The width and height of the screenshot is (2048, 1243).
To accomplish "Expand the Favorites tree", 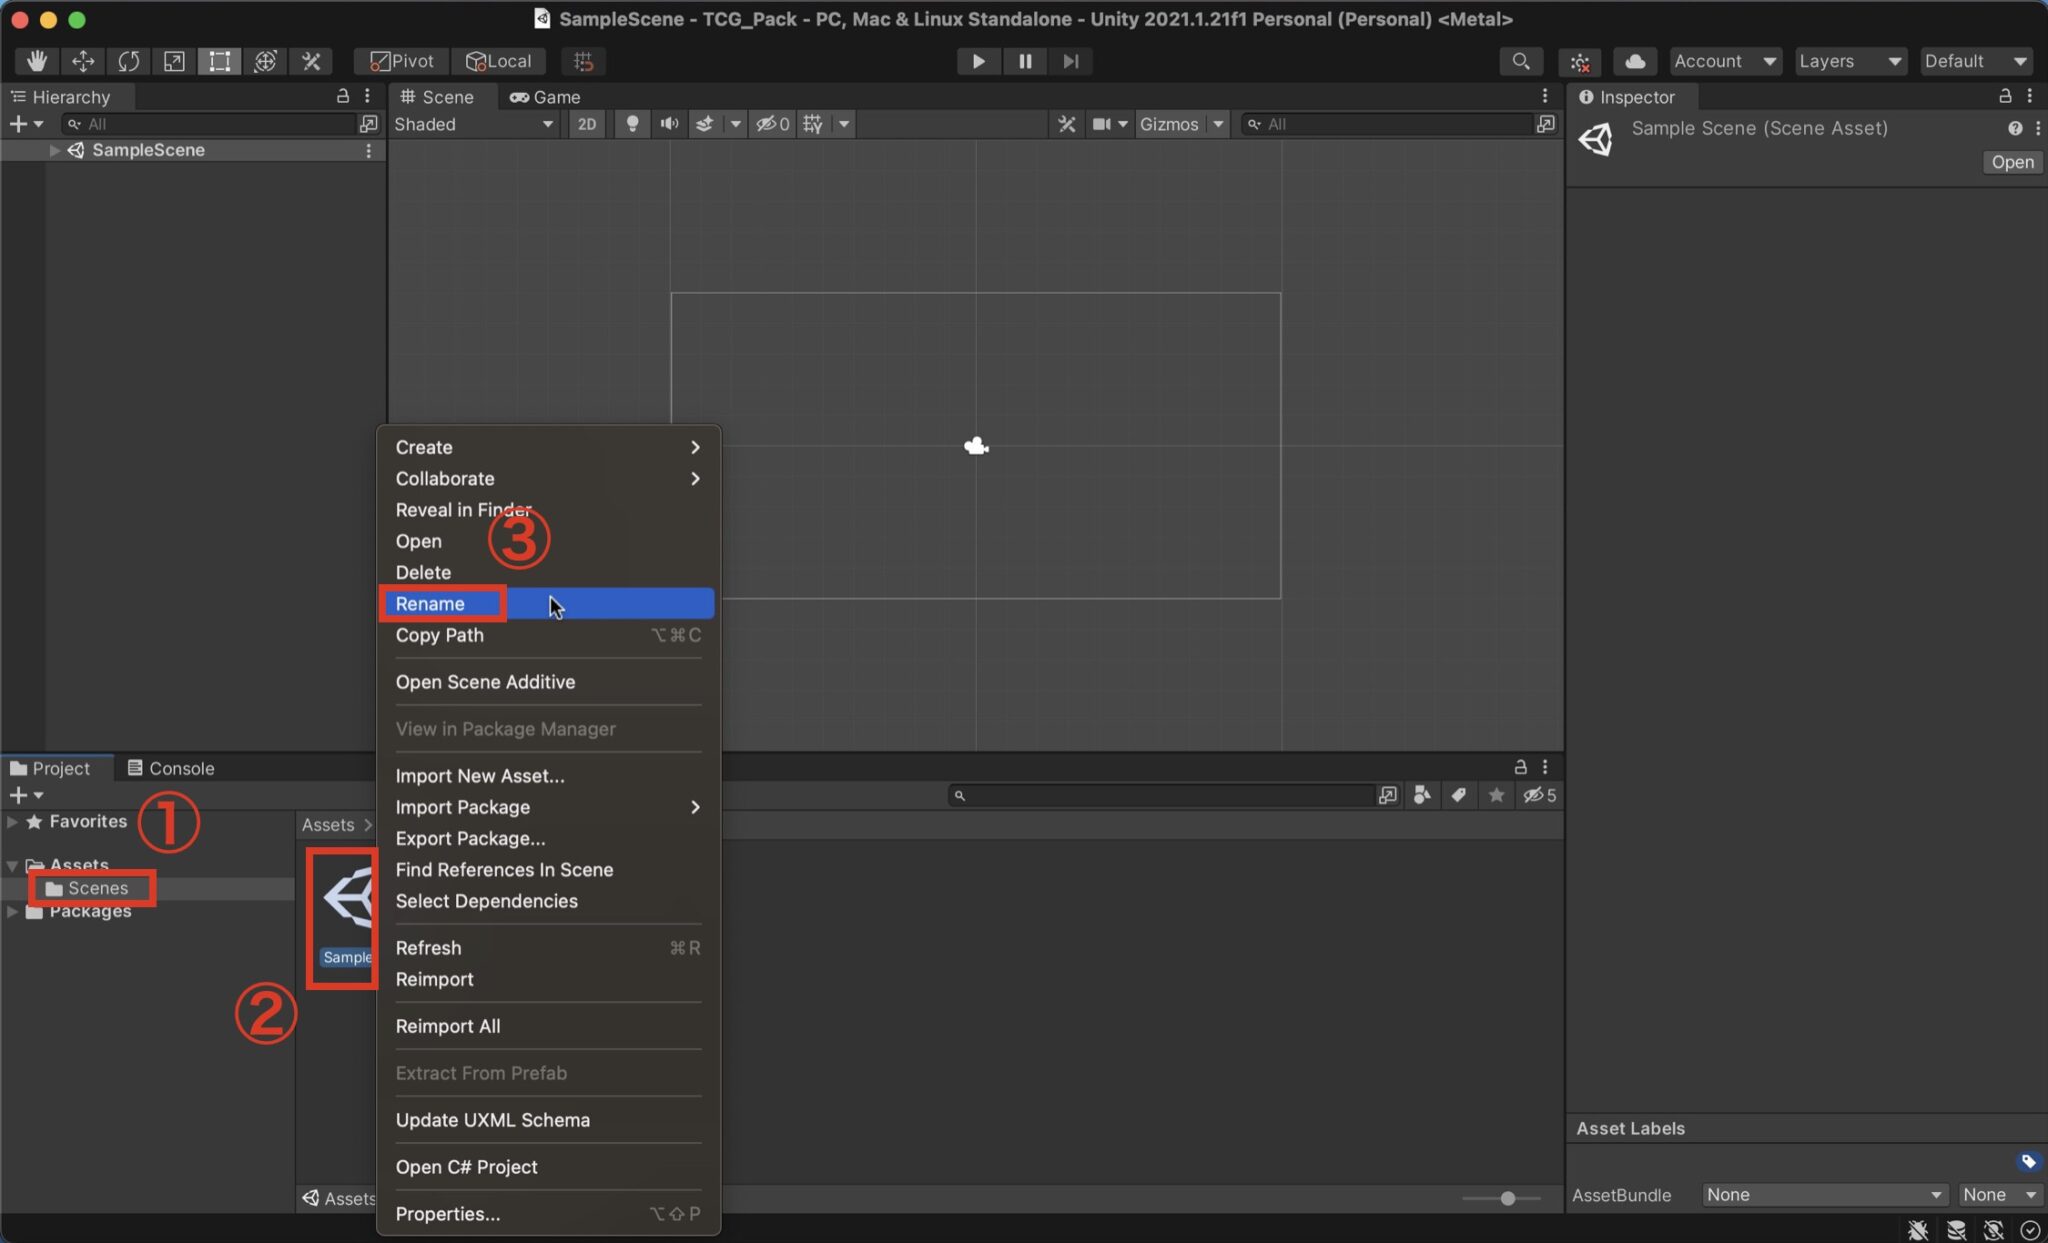I will 12,821.
